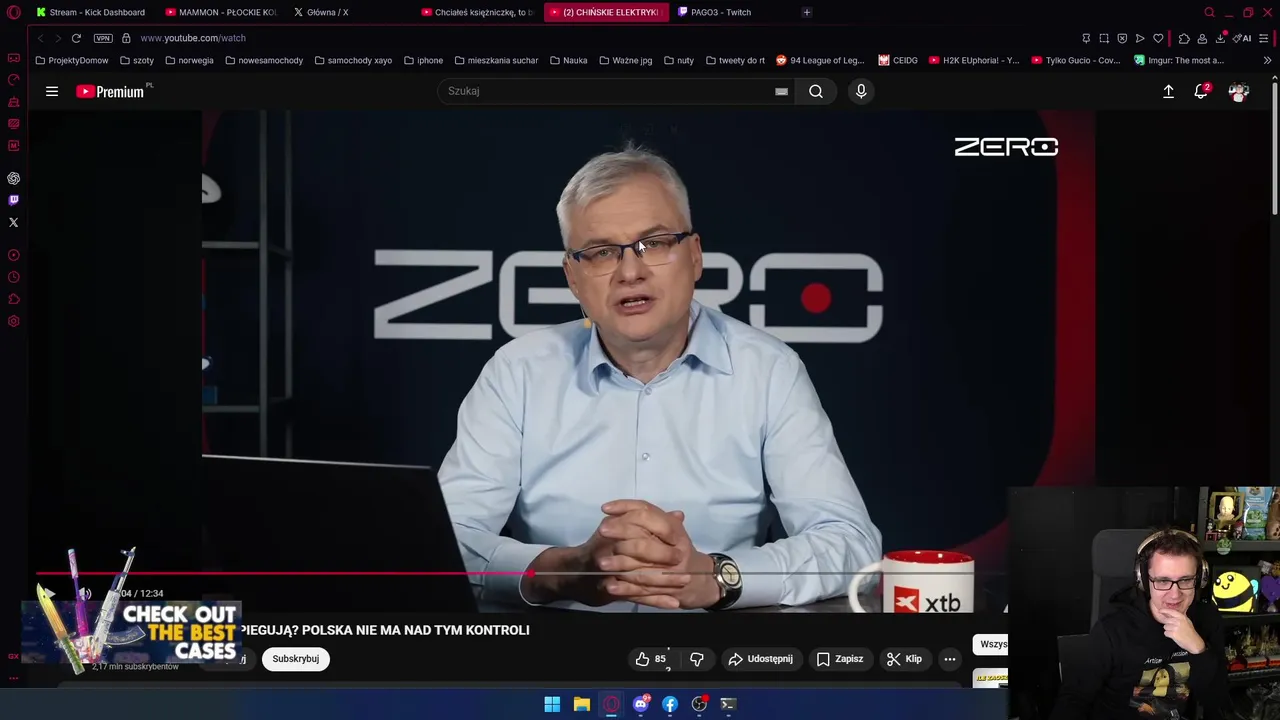Reload the page with refresh icon
The width and height of the screenshot is (1280, 720).
point(76,38)
